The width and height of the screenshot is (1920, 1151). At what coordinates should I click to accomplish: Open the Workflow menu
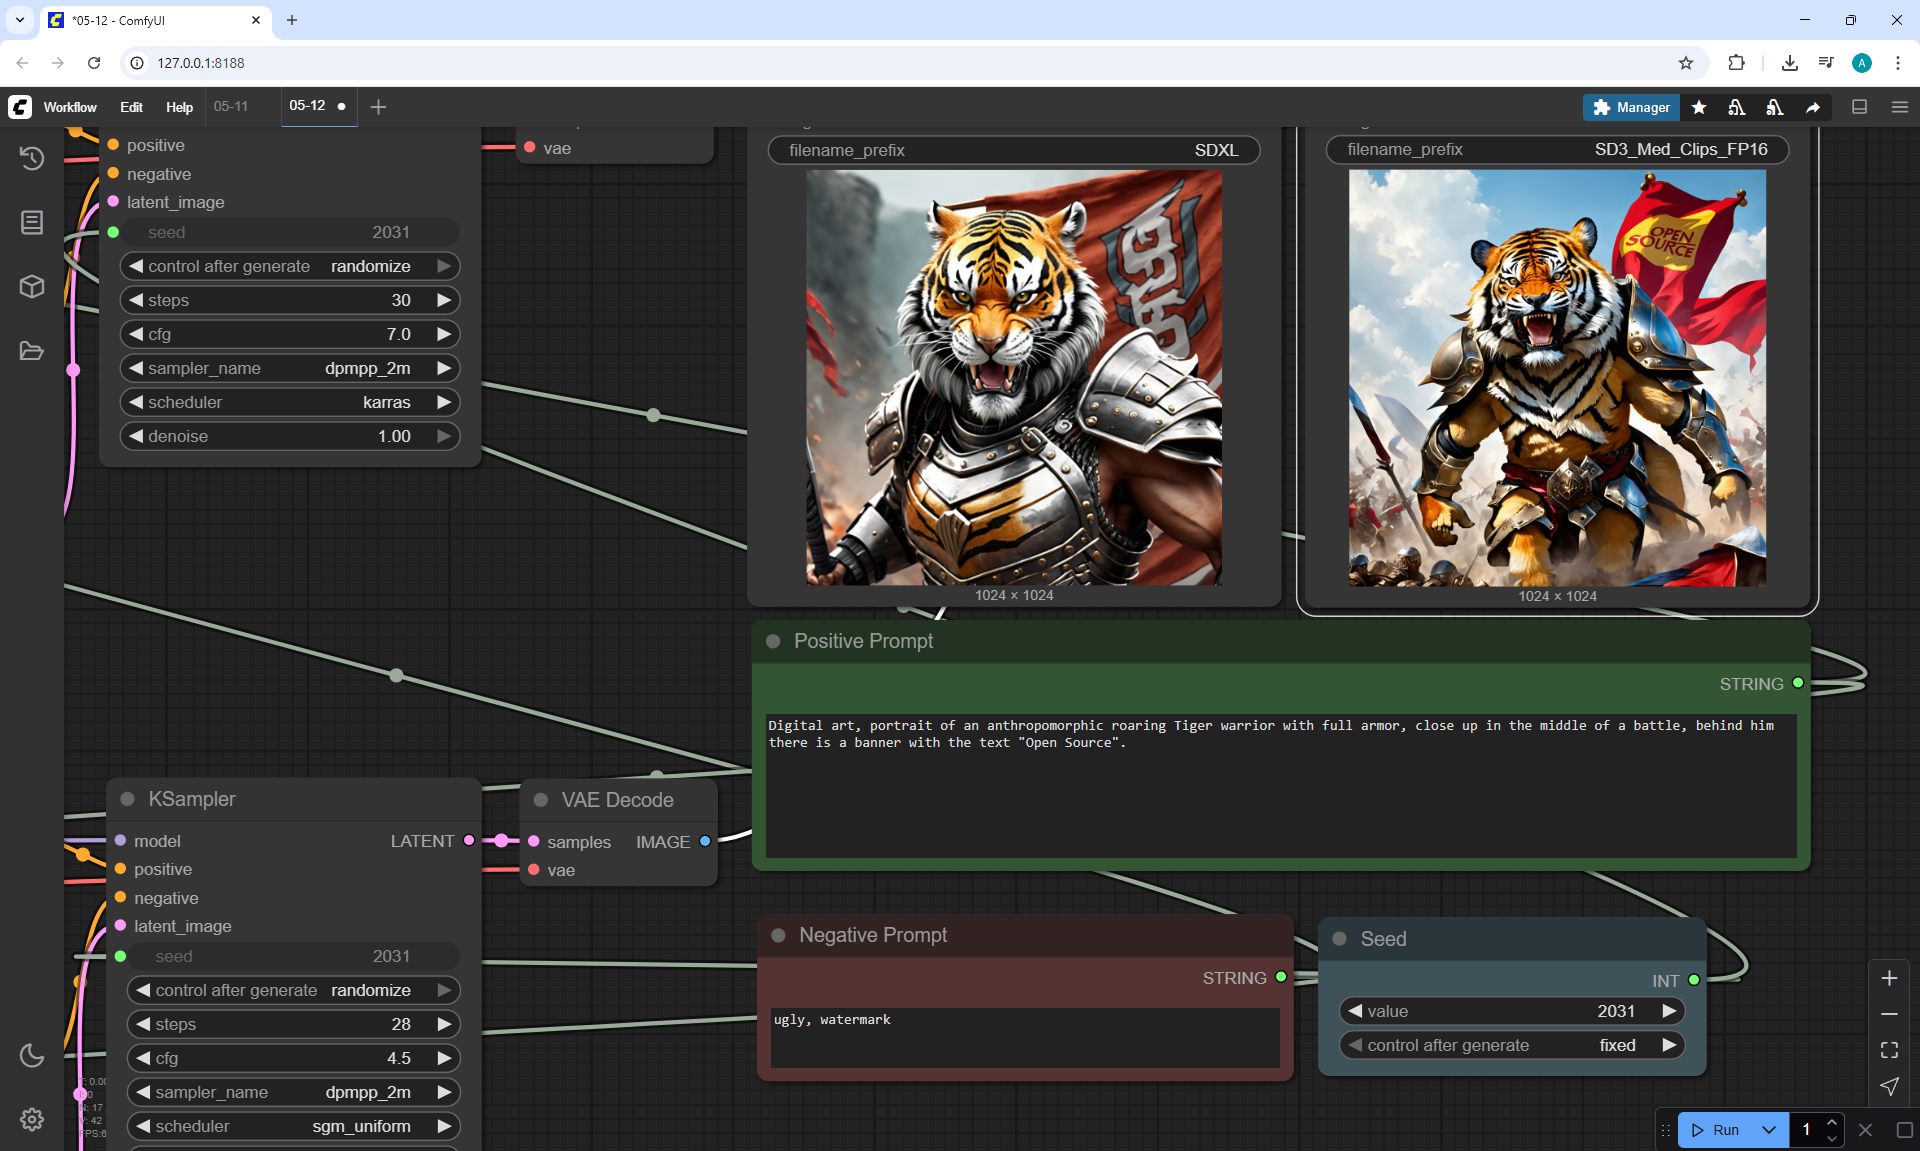click(70, 107)
